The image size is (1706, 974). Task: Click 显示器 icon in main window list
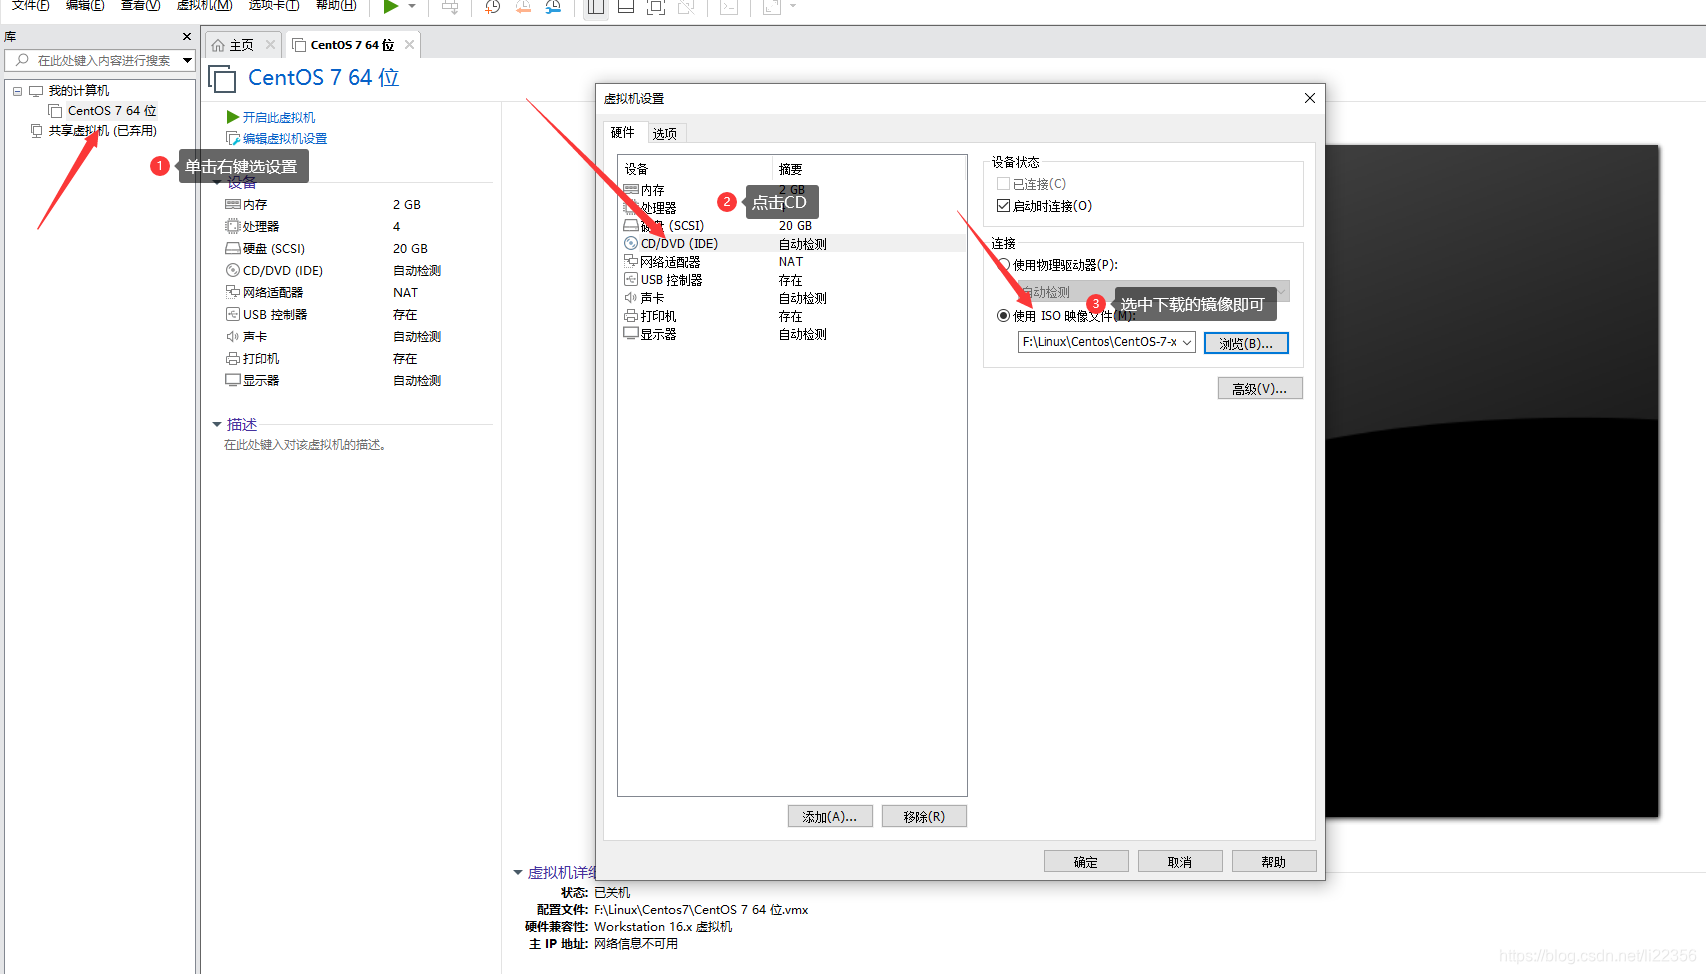point(233,380)
